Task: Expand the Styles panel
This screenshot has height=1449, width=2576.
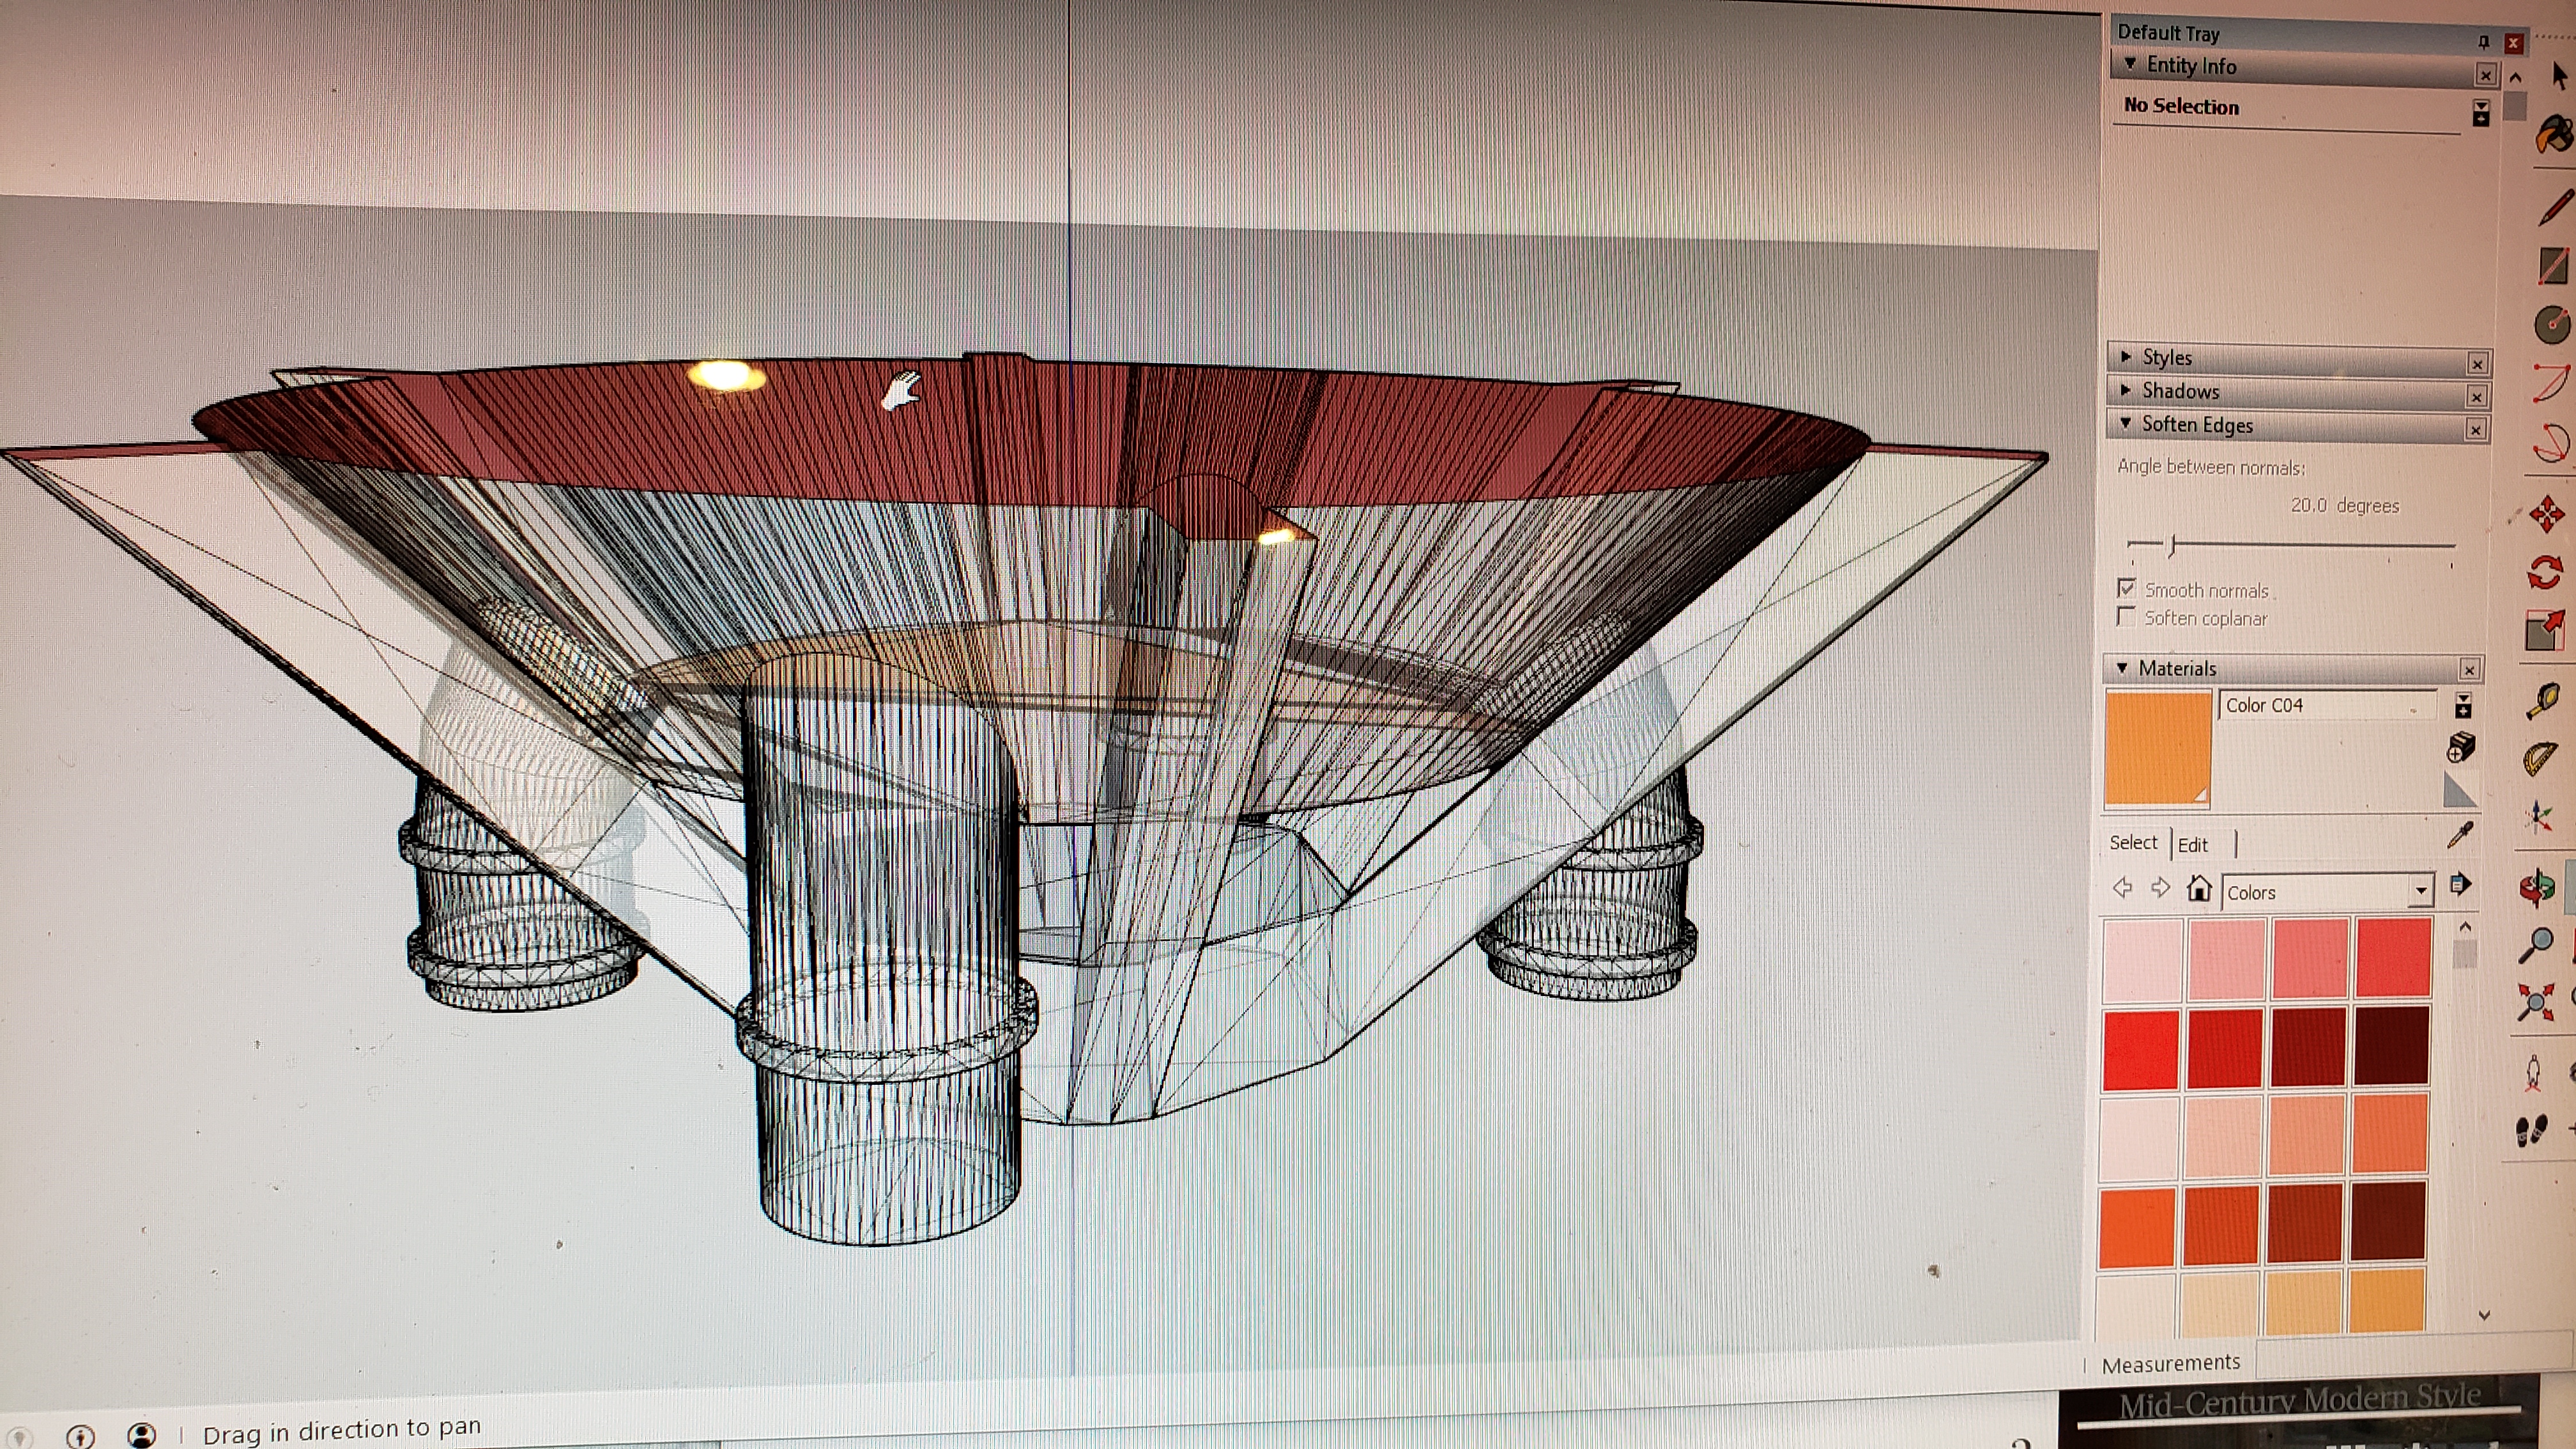Action: [x=2127, y=356]
